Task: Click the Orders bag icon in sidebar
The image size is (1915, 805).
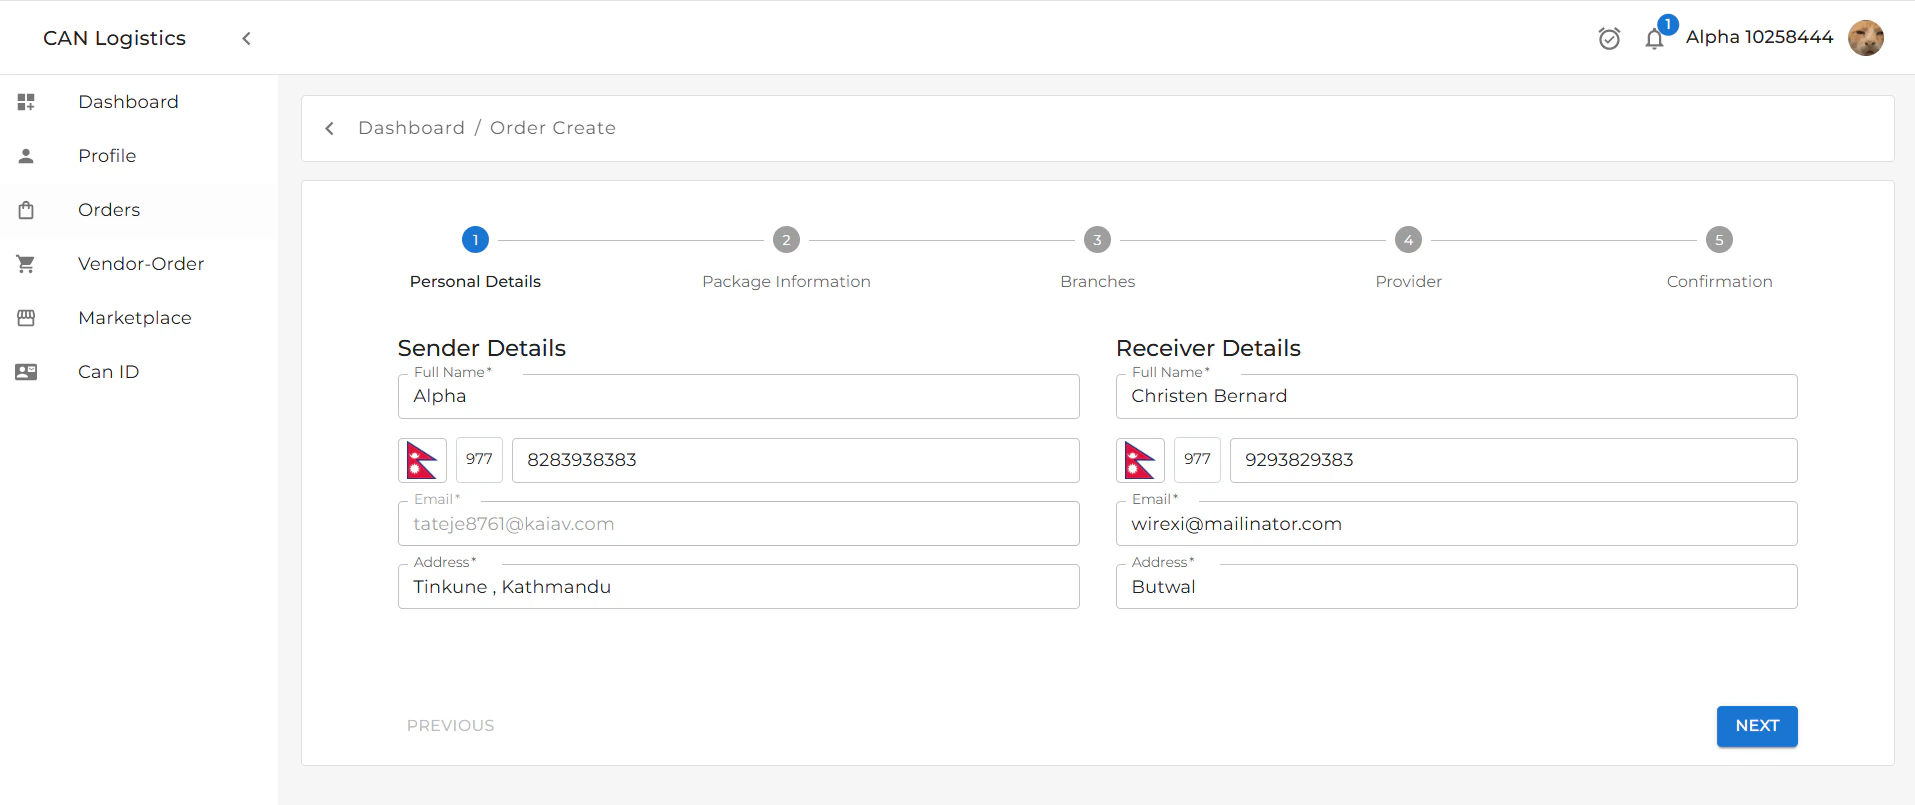Action: click(26, 210)
